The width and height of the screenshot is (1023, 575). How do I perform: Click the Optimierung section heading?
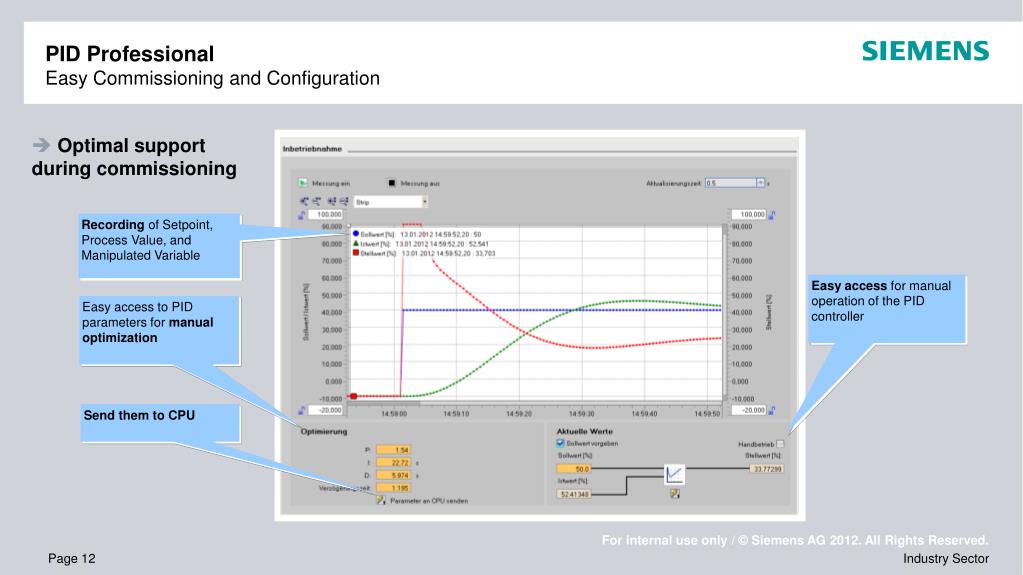324,431
